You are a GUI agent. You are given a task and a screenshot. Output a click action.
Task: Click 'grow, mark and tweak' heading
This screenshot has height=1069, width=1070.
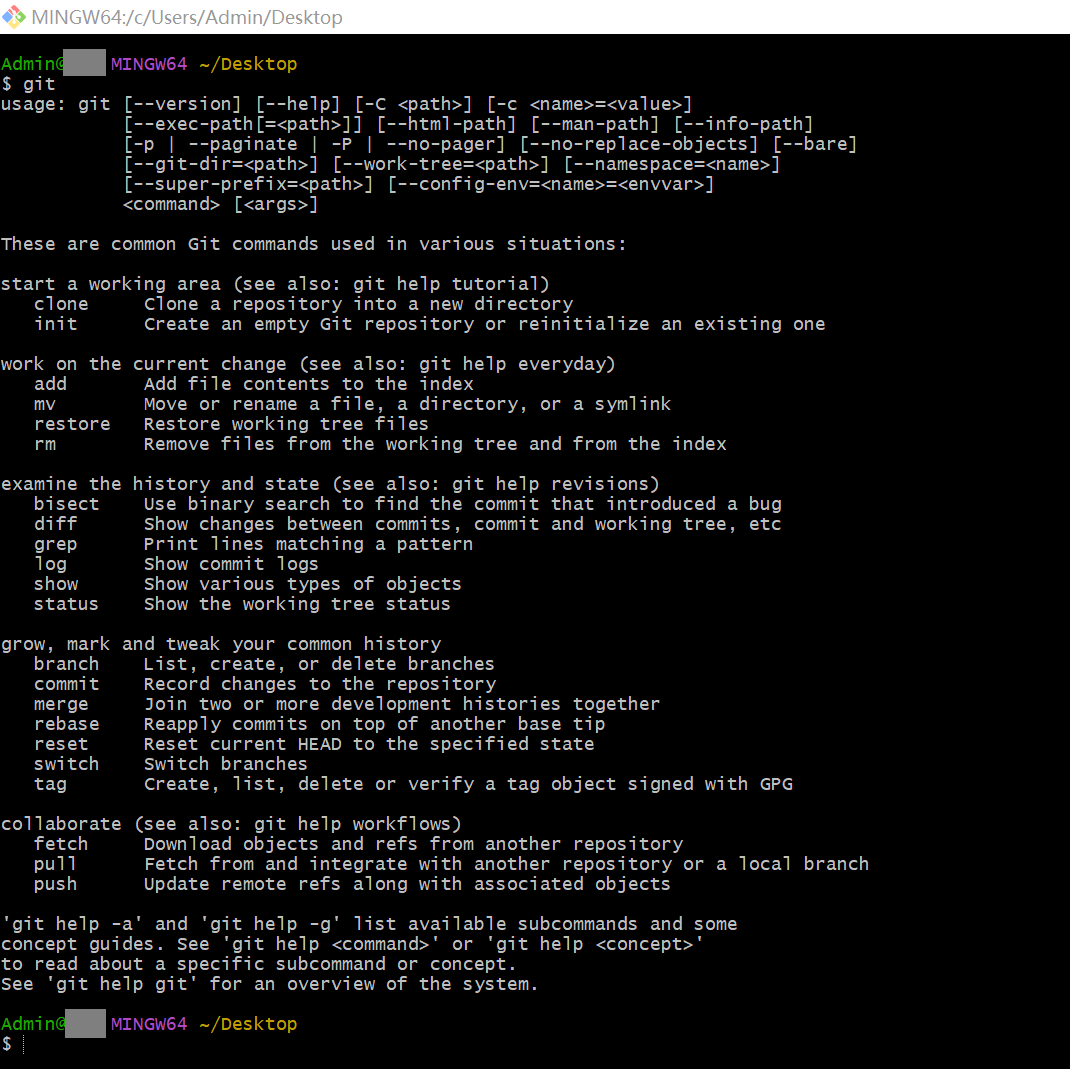point(221,644)
